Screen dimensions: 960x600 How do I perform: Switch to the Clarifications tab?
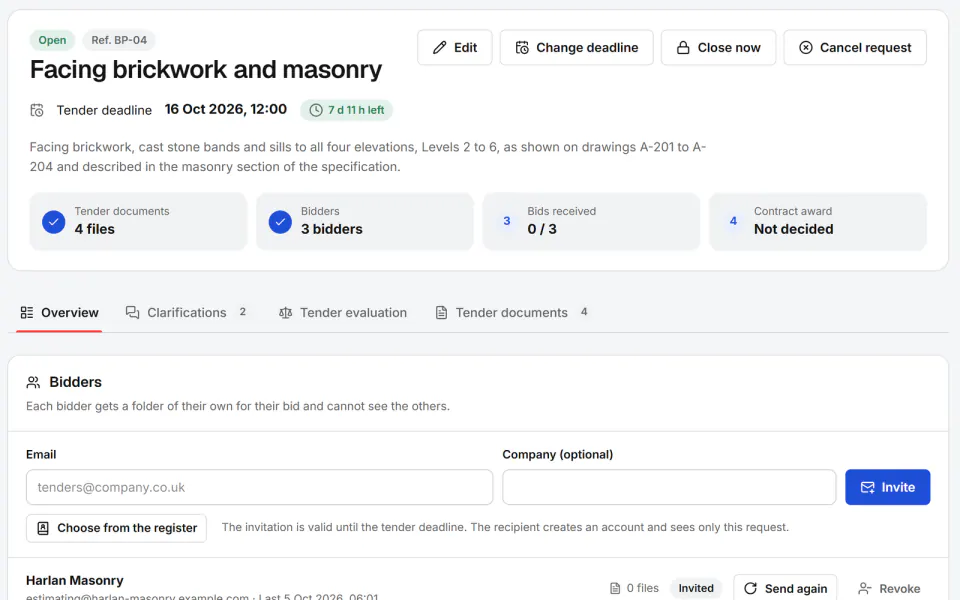pyautogui.click(x=186, y=313)
